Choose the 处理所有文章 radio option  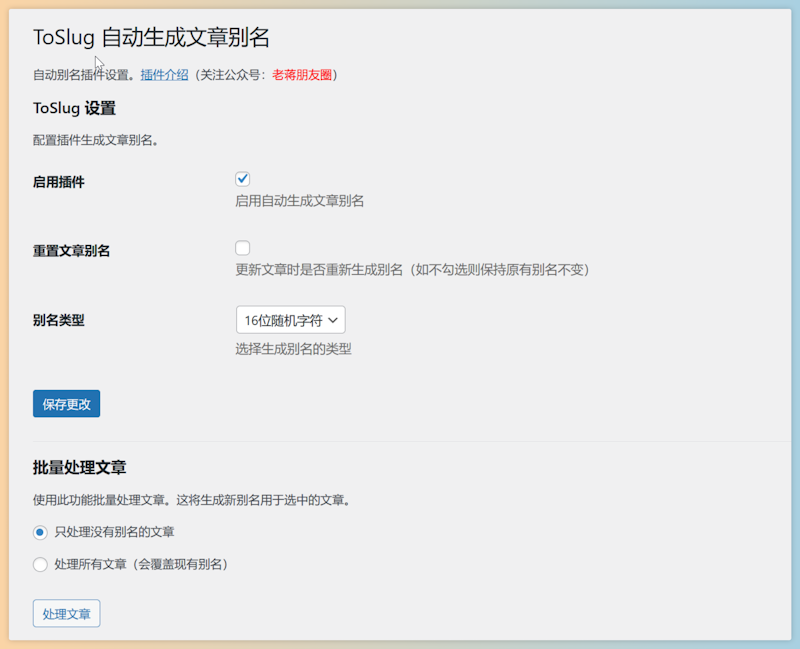[x=40, y=564]
